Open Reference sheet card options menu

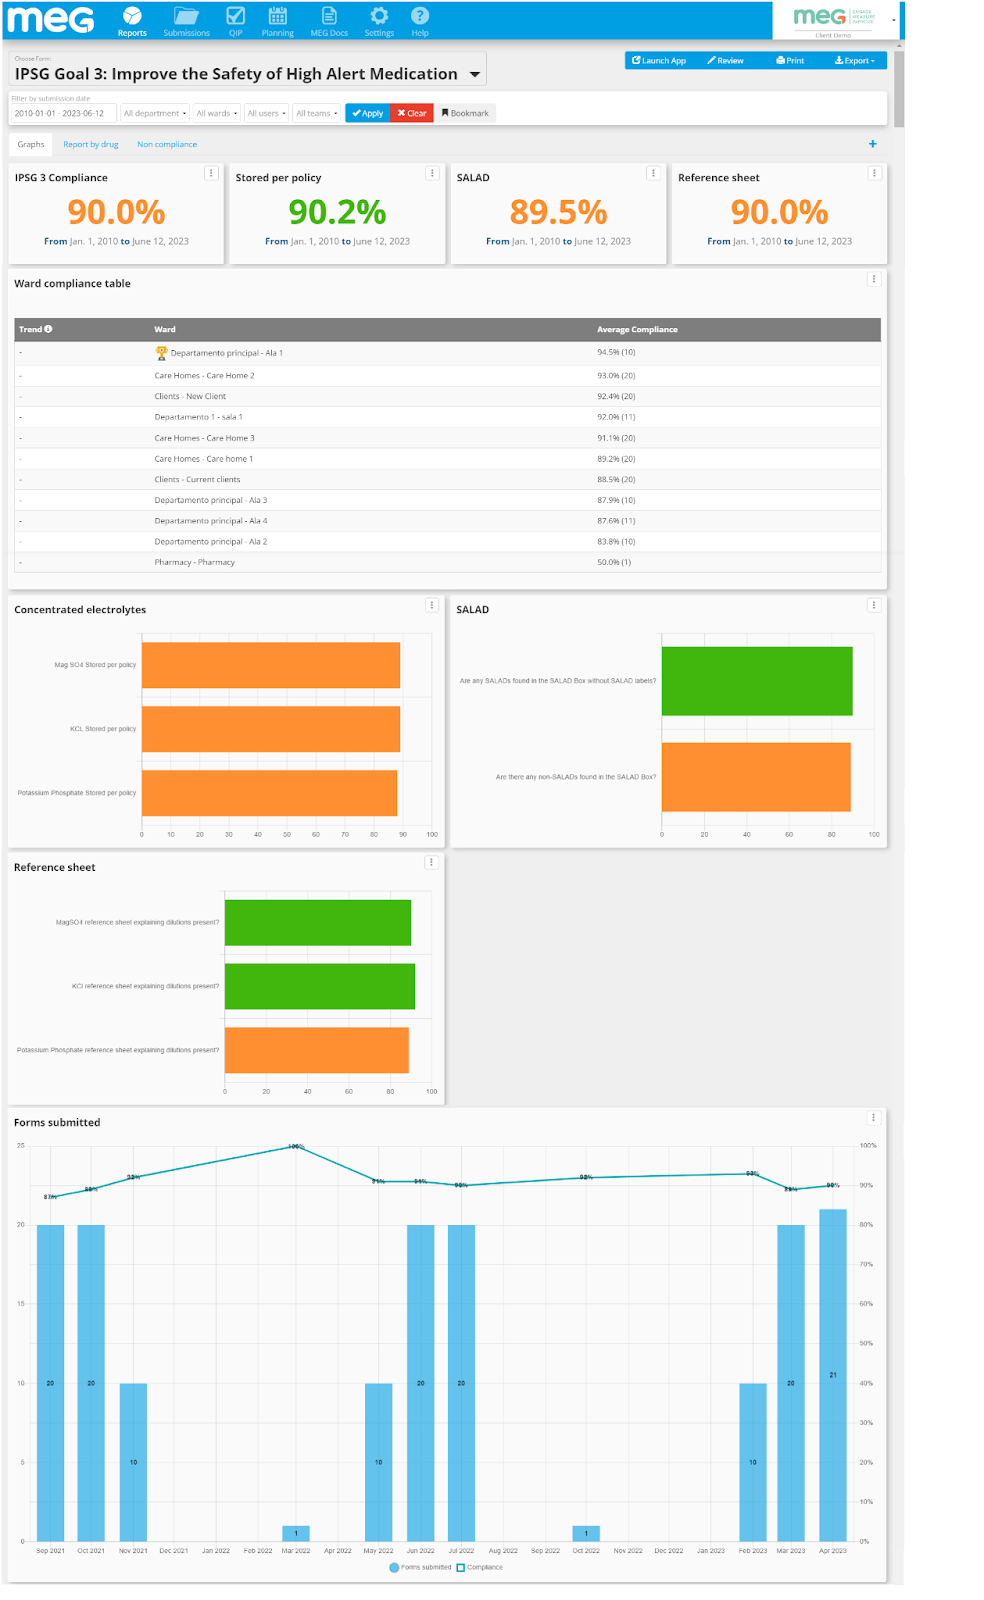(x=874, y=173)
